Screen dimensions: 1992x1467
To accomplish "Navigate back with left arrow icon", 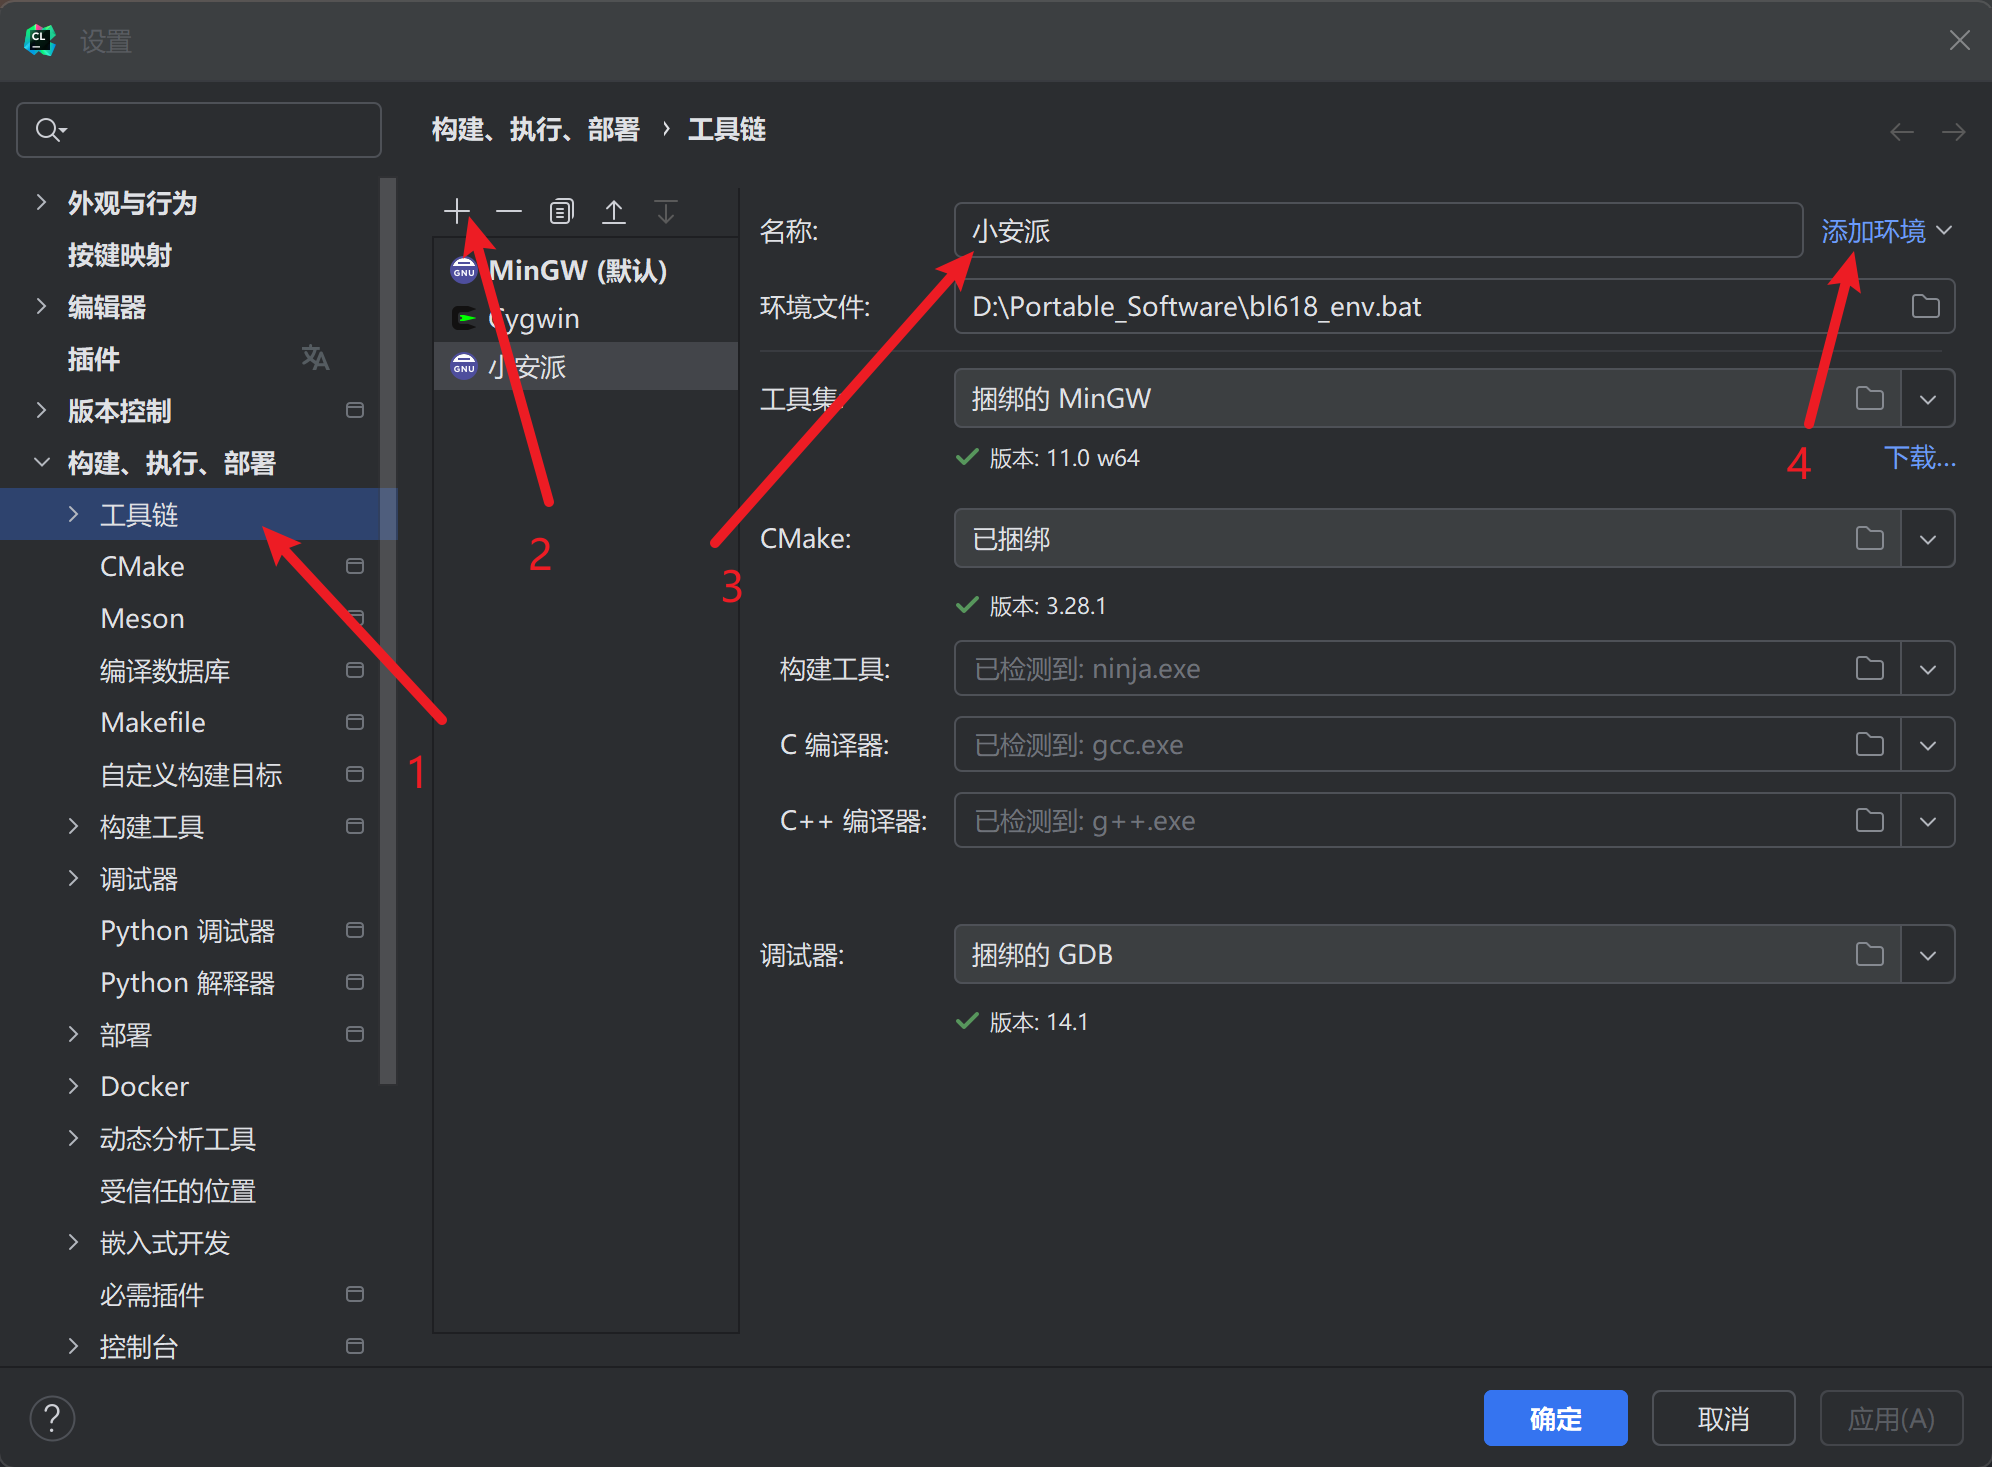I will pyautogui.click(x=1902, y=131).
